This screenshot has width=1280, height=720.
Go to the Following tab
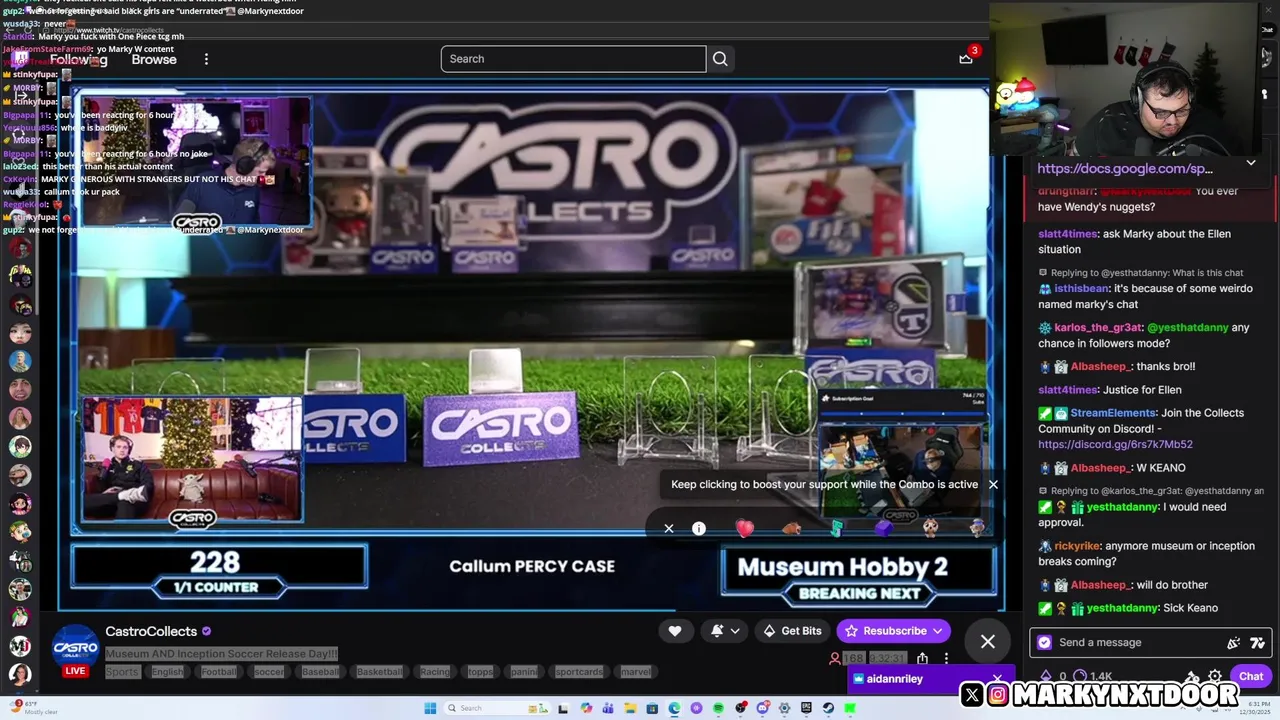point(78,59)
